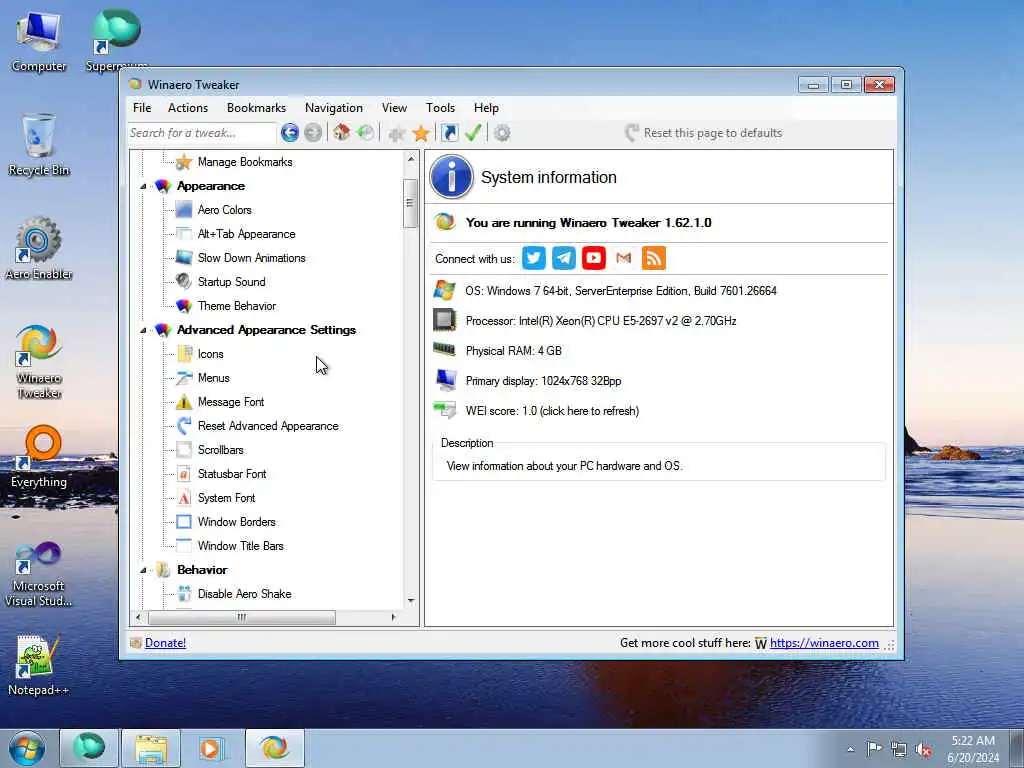
Task: Click the tree's horizontal scrollbar thumb
Action: point(242,617)
